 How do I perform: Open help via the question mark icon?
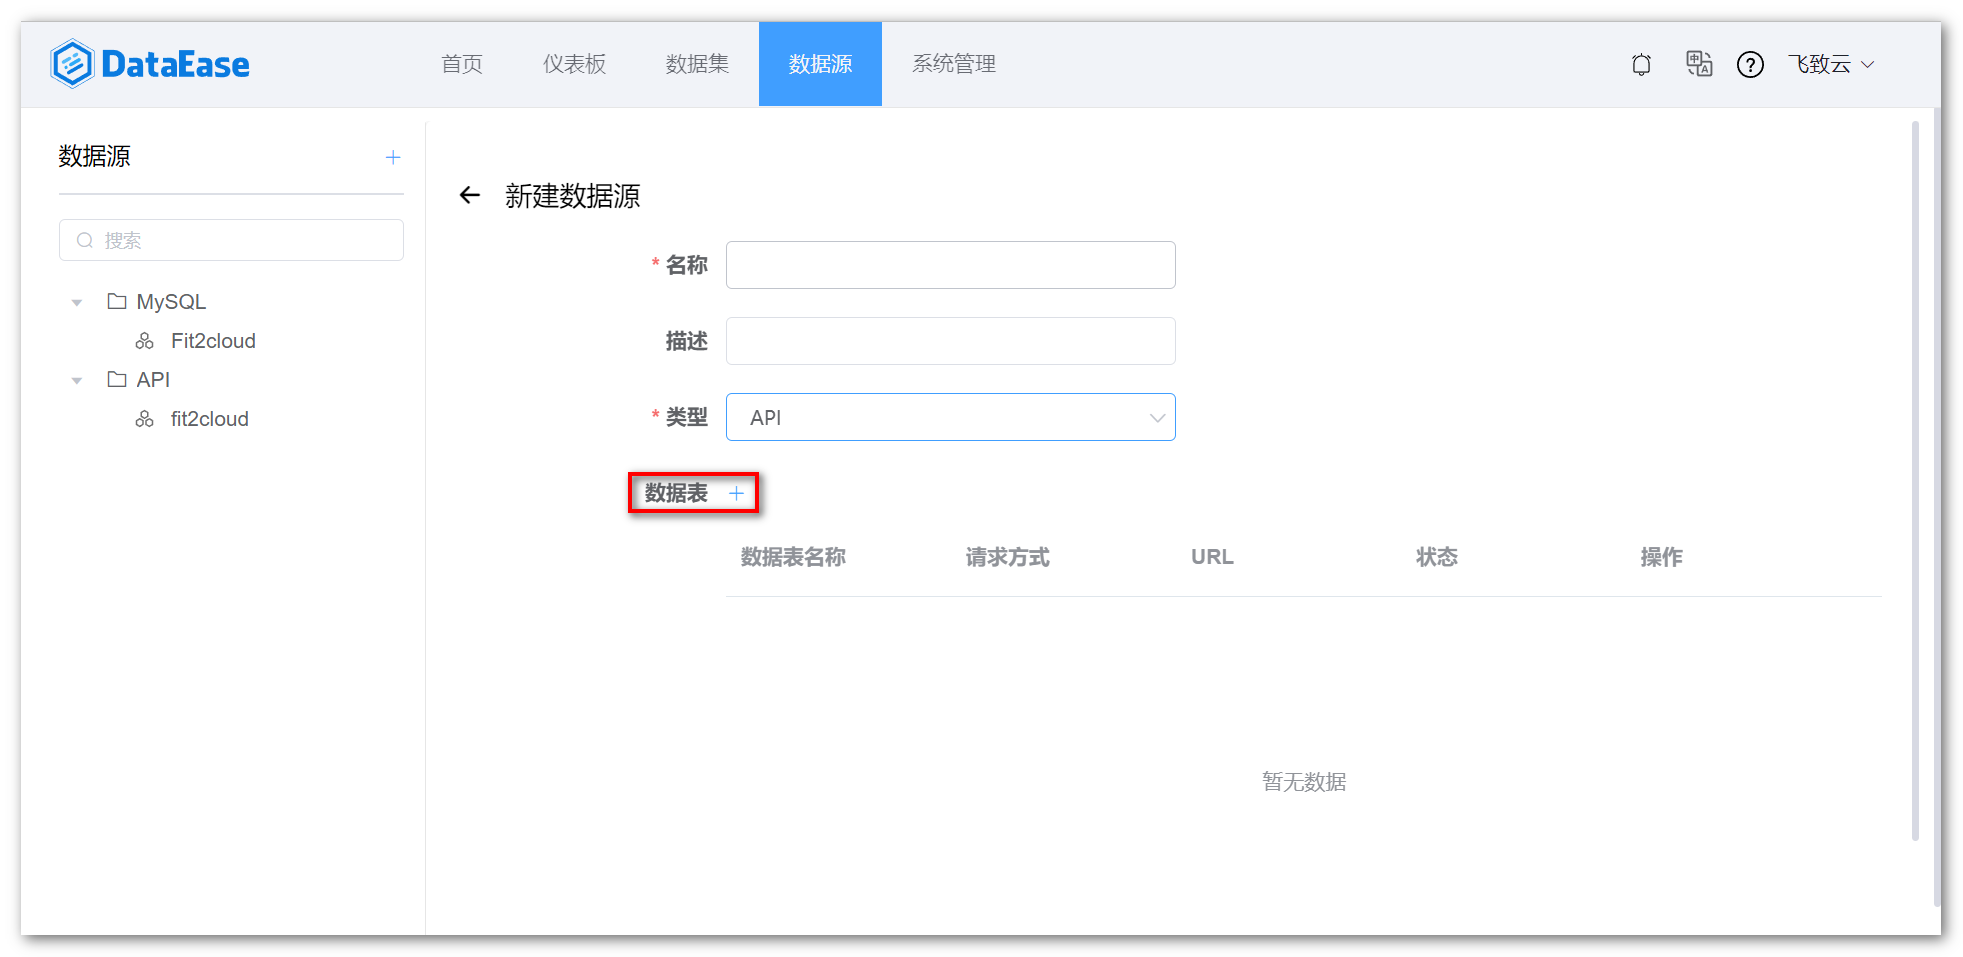coord(1750,64)
